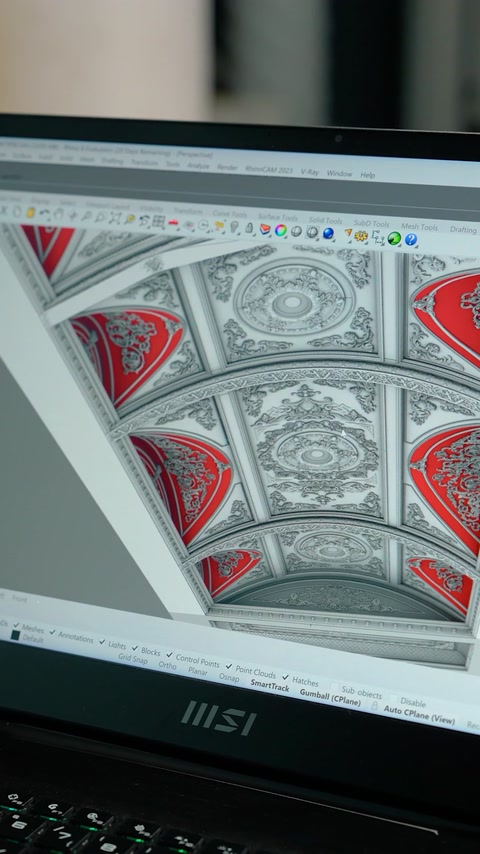Screen dimensions: 480x854
Task: Click the Default layer color swatch
Action: (x=15, y=635)
